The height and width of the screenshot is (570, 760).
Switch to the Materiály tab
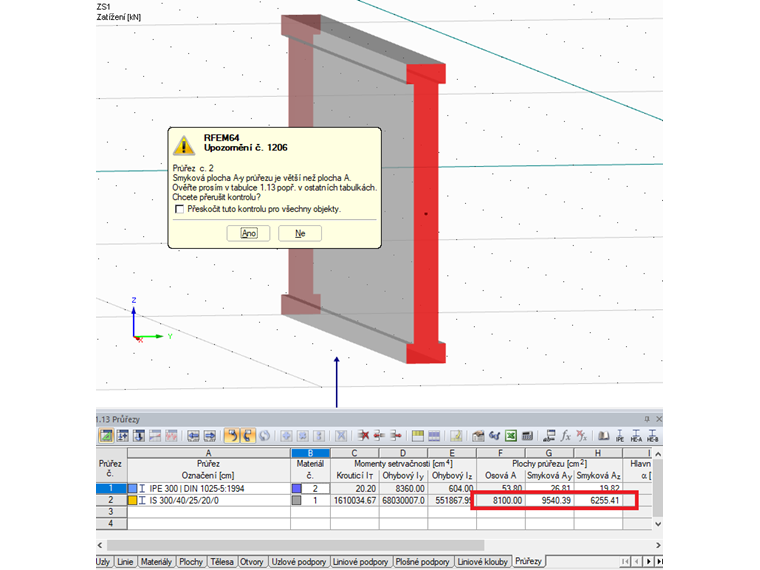(x=156, y=561)
